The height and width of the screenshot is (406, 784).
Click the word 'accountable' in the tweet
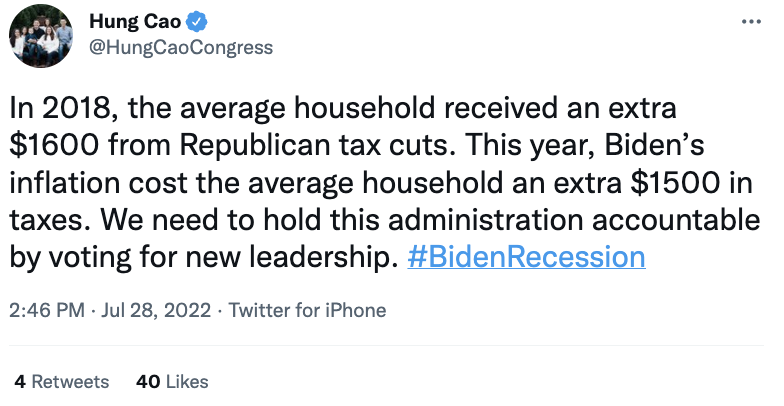(676, 220)
